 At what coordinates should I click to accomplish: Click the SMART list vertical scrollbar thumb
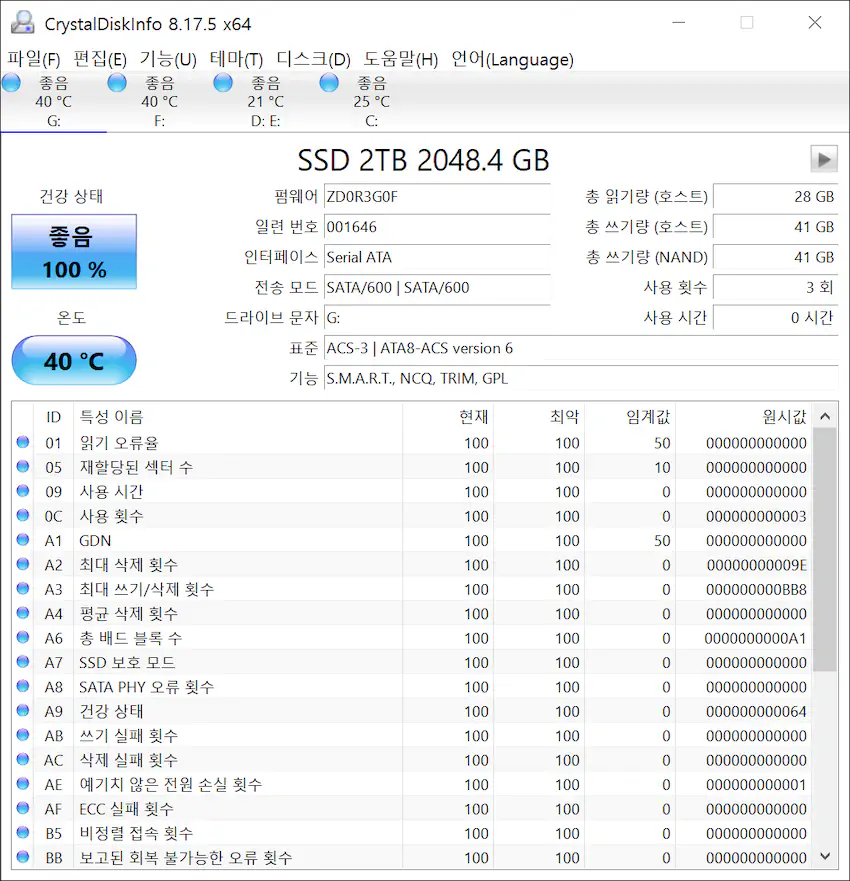click(825, 550)
